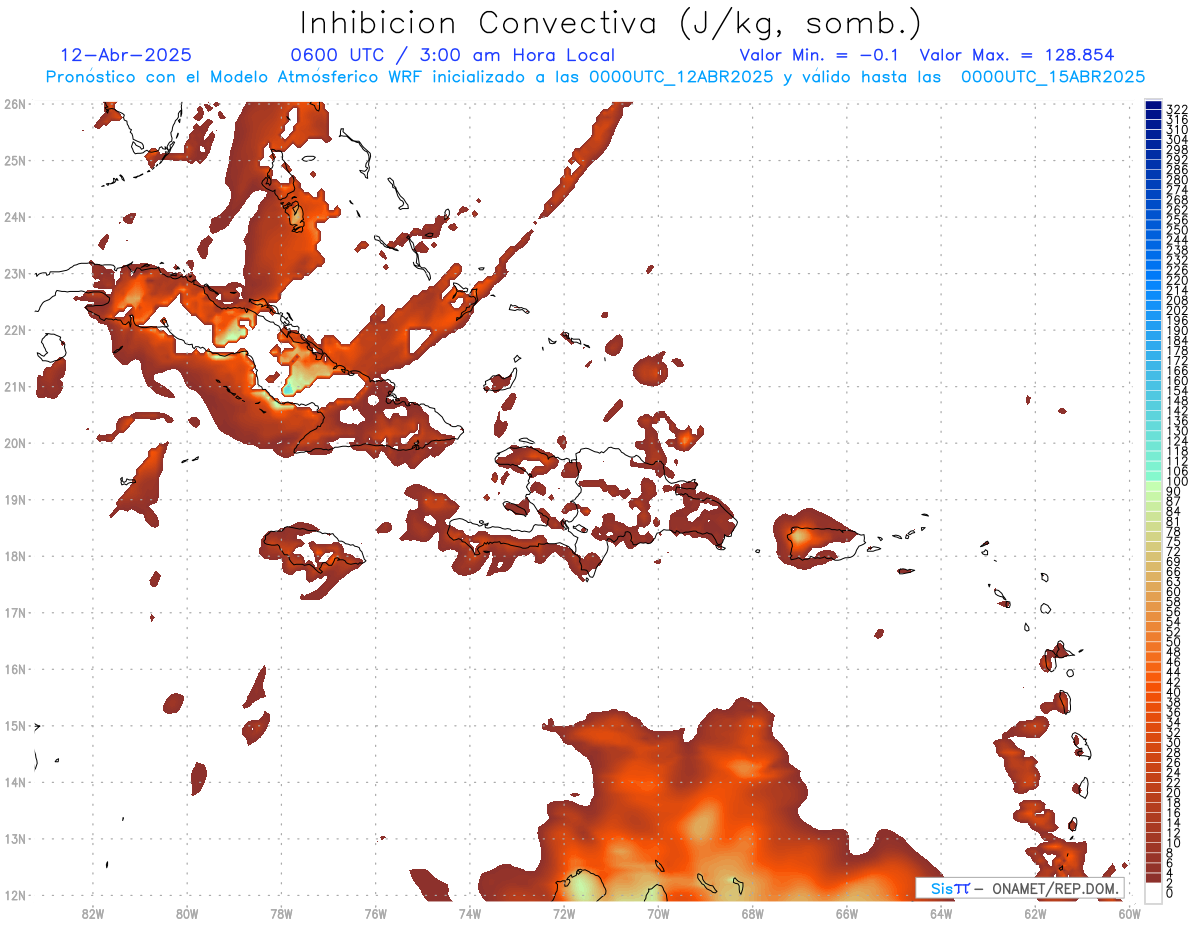Click the white 0 color scale swatch
Viewport: 1200px width, 927px height.
(1153, 893)
